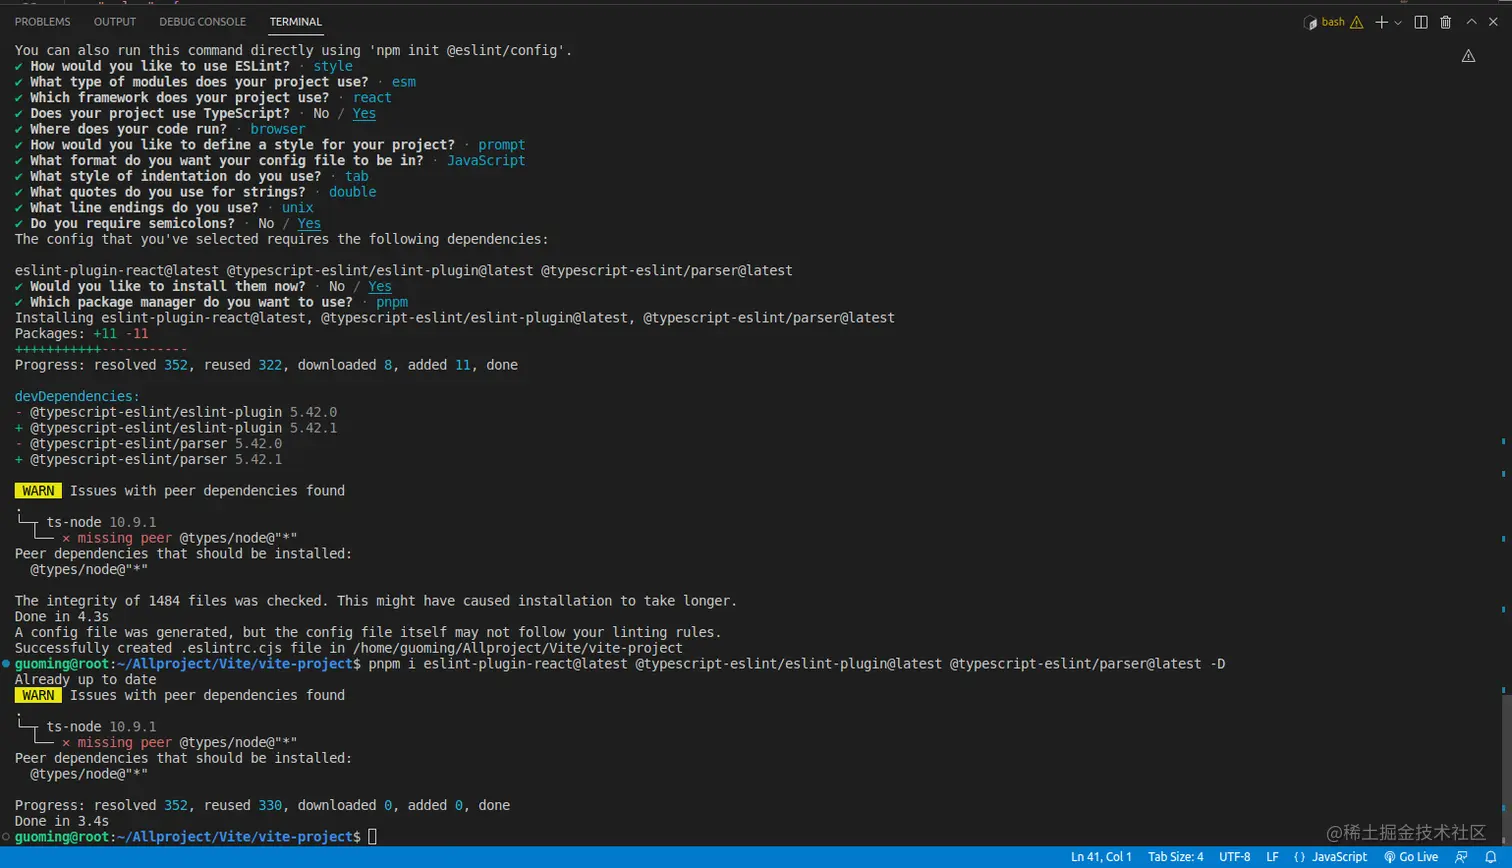Open the feedback icon in the status bar
Image resolution: width=1512 pixels, height=868 pixels.
click(1462, 857)
